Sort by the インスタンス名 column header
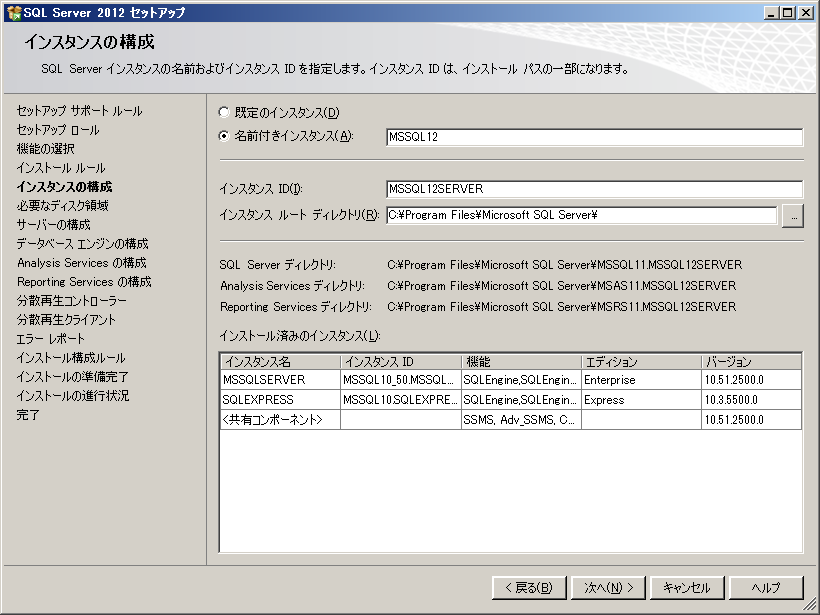820x615 pixels. tap(280, 362)
